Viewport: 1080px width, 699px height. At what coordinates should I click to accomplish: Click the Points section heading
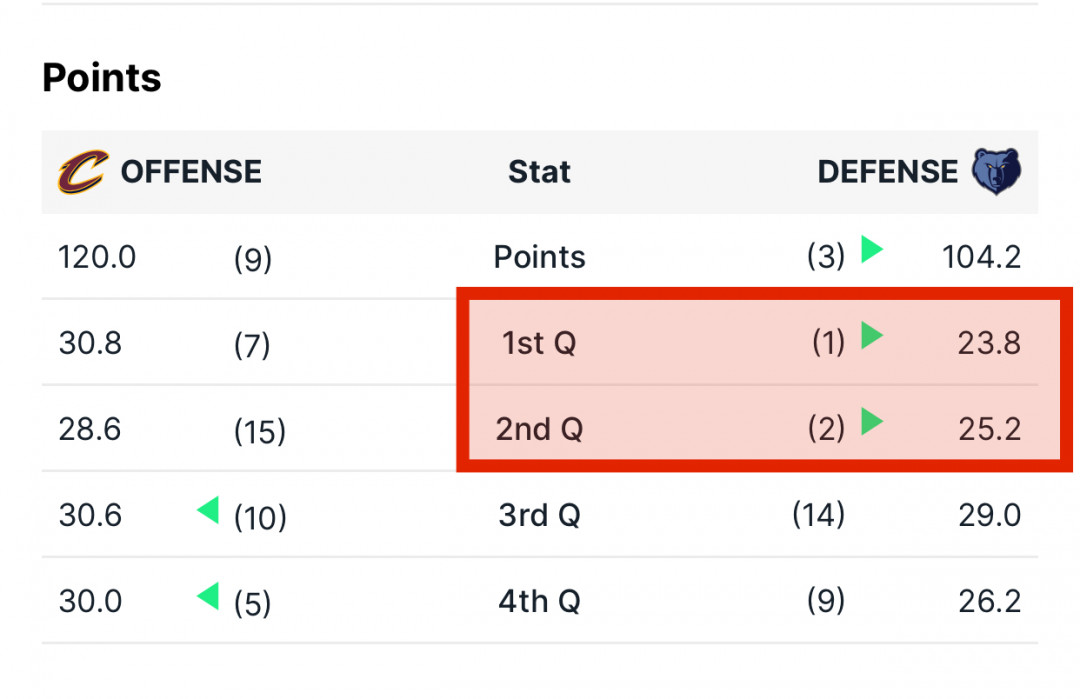coord(102,77)
